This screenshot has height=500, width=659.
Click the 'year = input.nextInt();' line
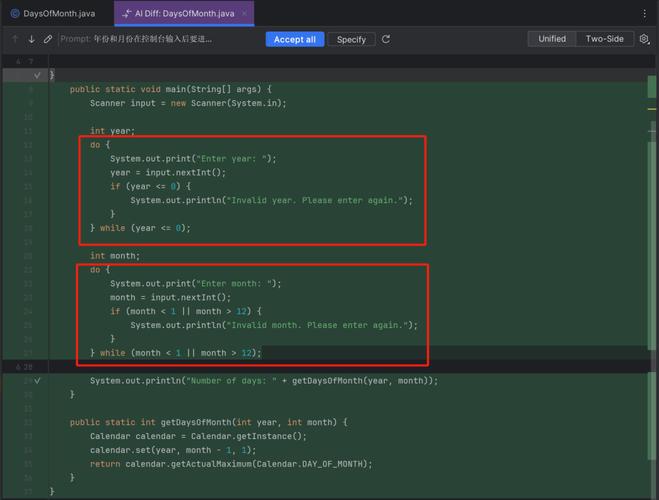[168, 172]
